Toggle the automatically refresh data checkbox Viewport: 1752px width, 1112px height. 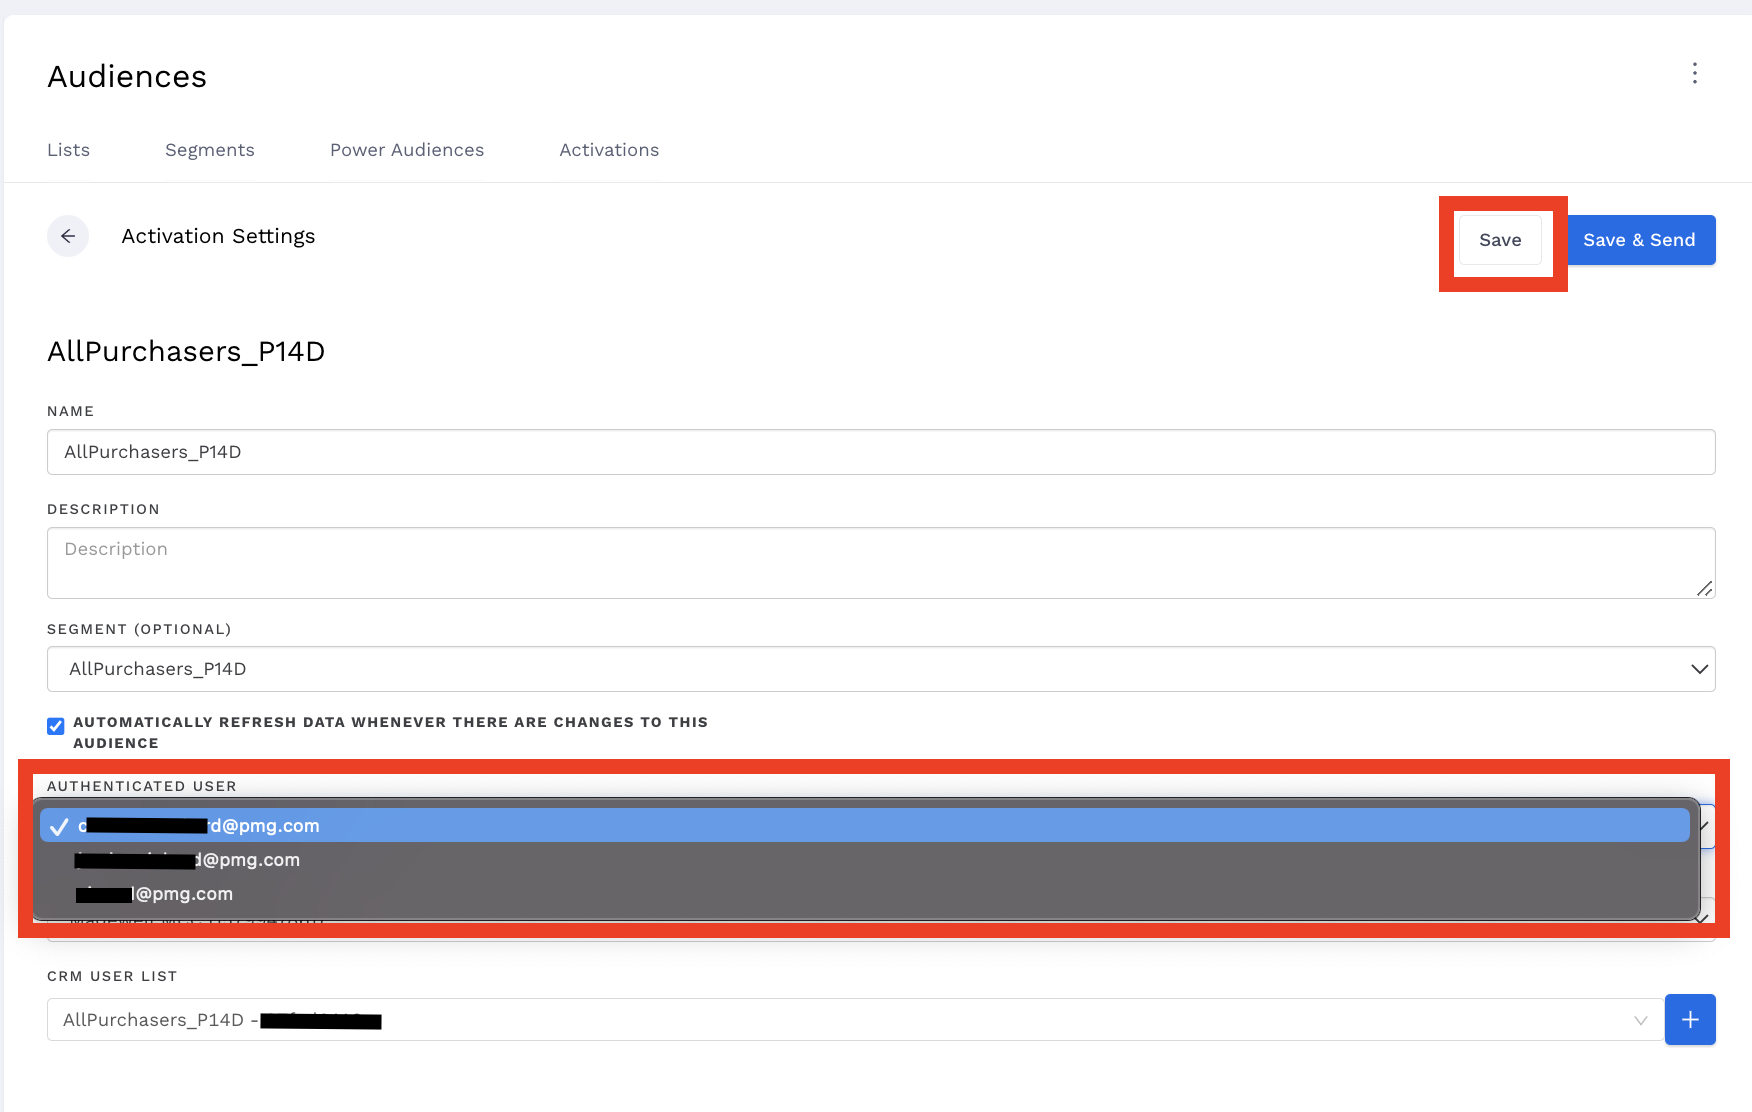(x=56, y=726)
